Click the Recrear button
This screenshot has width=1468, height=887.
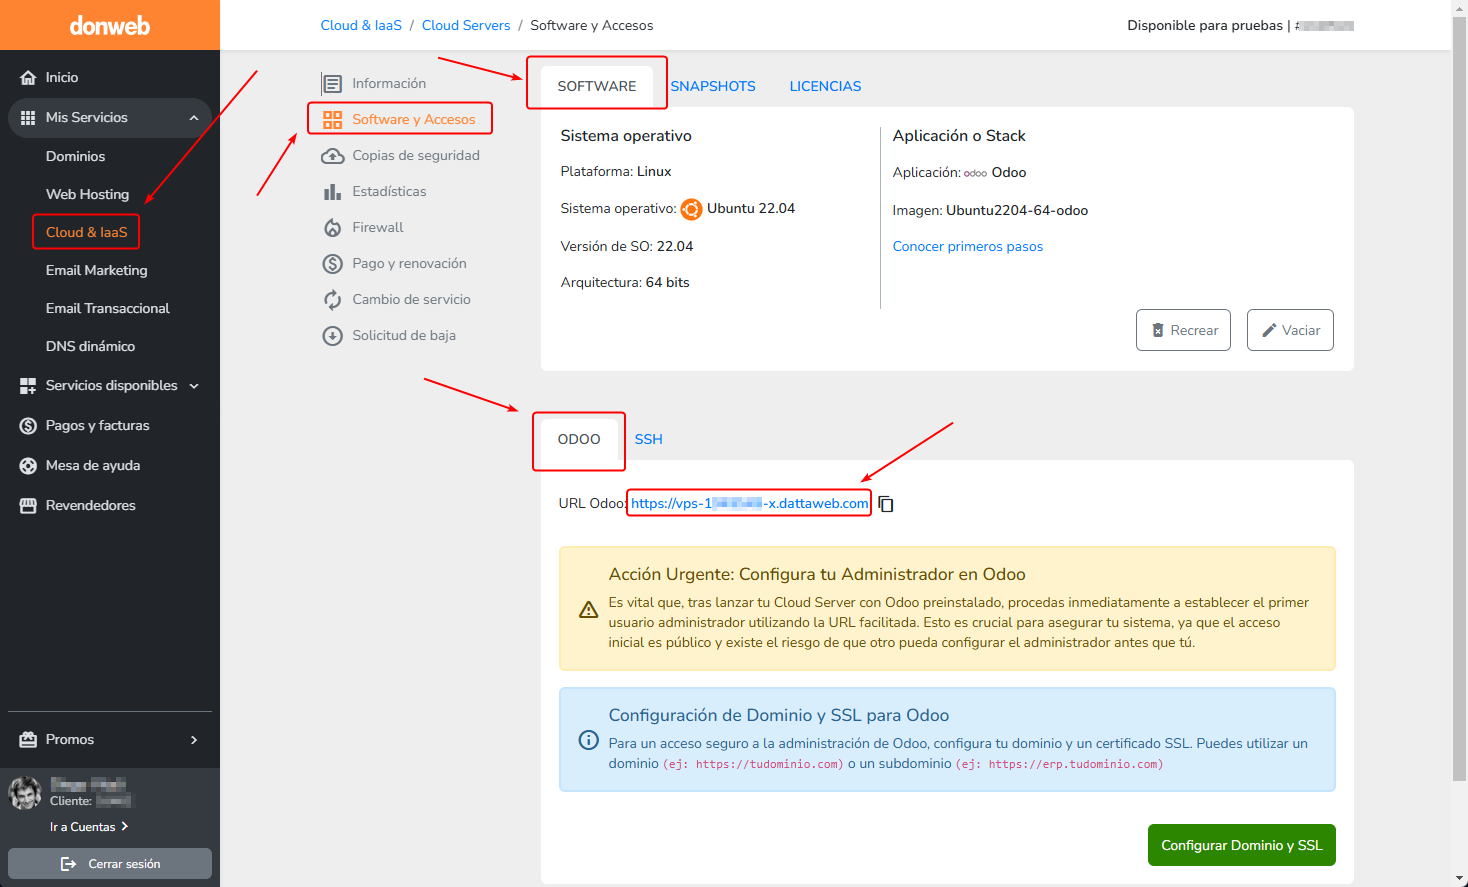[1183, 330]
